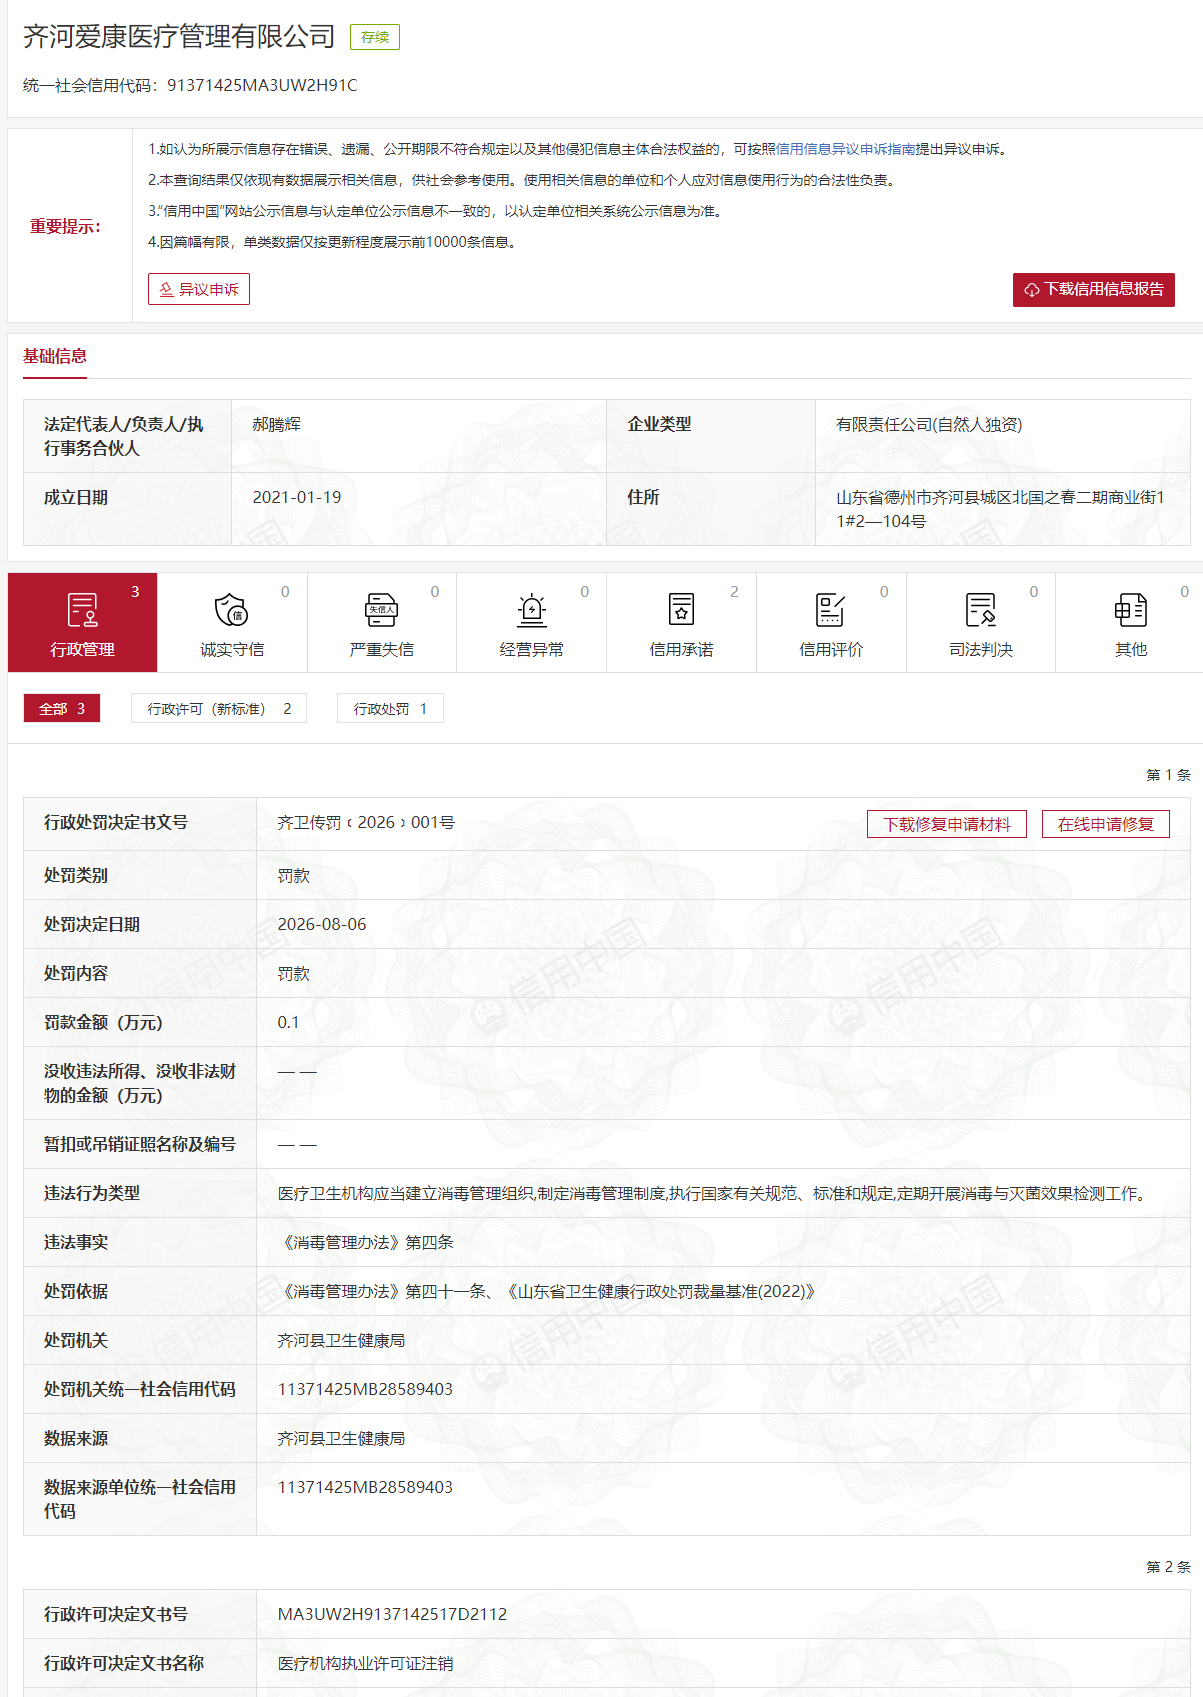Click legal representative name 郝腾辉
This screenshot has width=1203, height=1697.
click(x=277, y=424)
